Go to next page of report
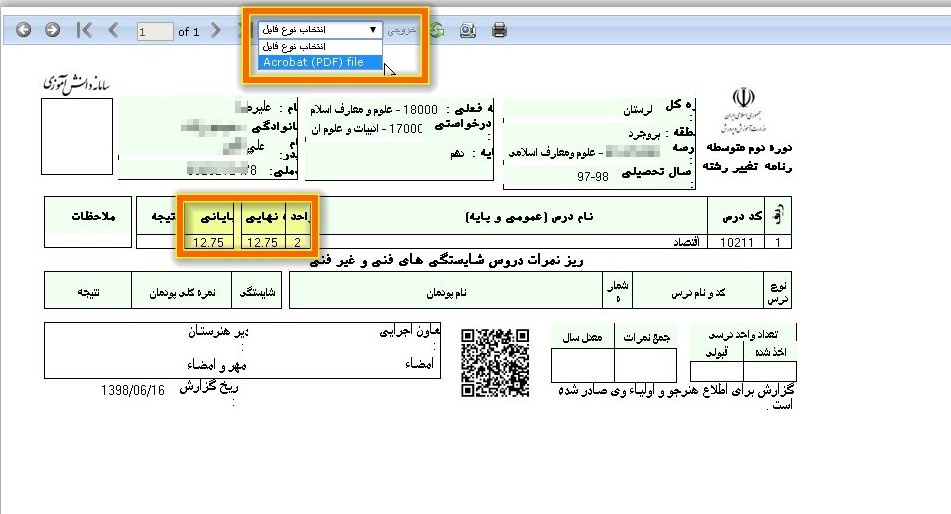The image size is (951, 514). click(x=216, y=31)
